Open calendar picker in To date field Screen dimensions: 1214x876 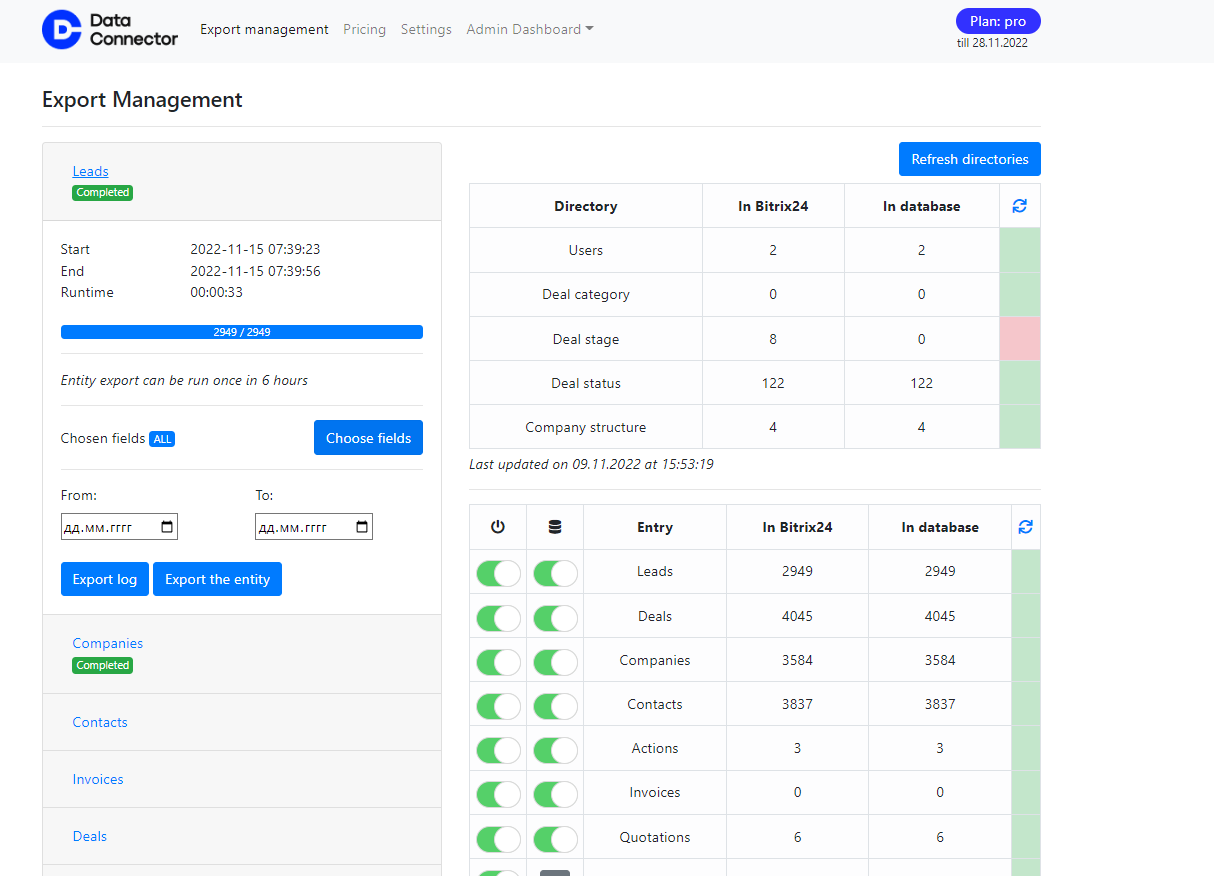click(362, 526)
